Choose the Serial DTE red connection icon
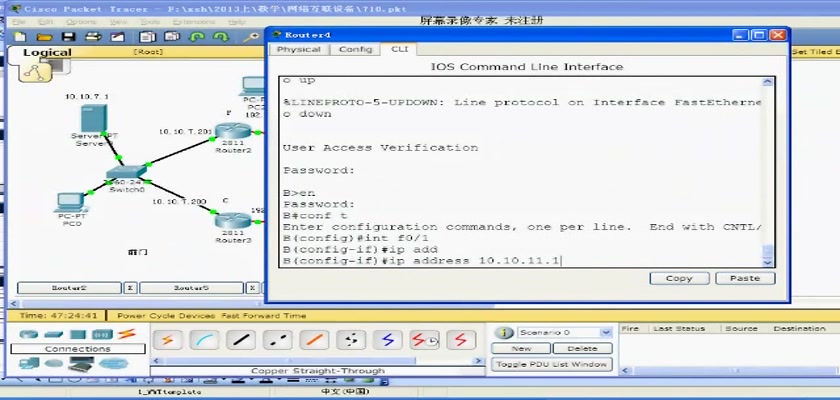The width and height of the screenshot is (840, 400). pyautogui.click(x=461, y=339)
